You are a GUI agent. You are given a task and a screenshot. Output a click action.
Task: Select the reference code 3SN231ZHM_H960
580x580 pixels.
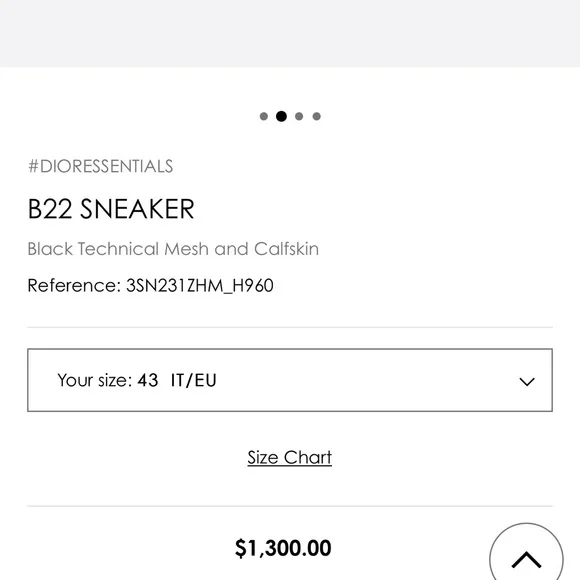pos(200,286)
